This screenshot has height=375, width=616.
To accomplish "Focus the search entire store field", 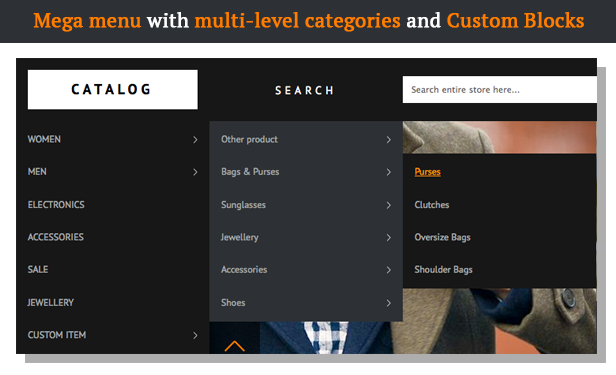I will (500, 90).
